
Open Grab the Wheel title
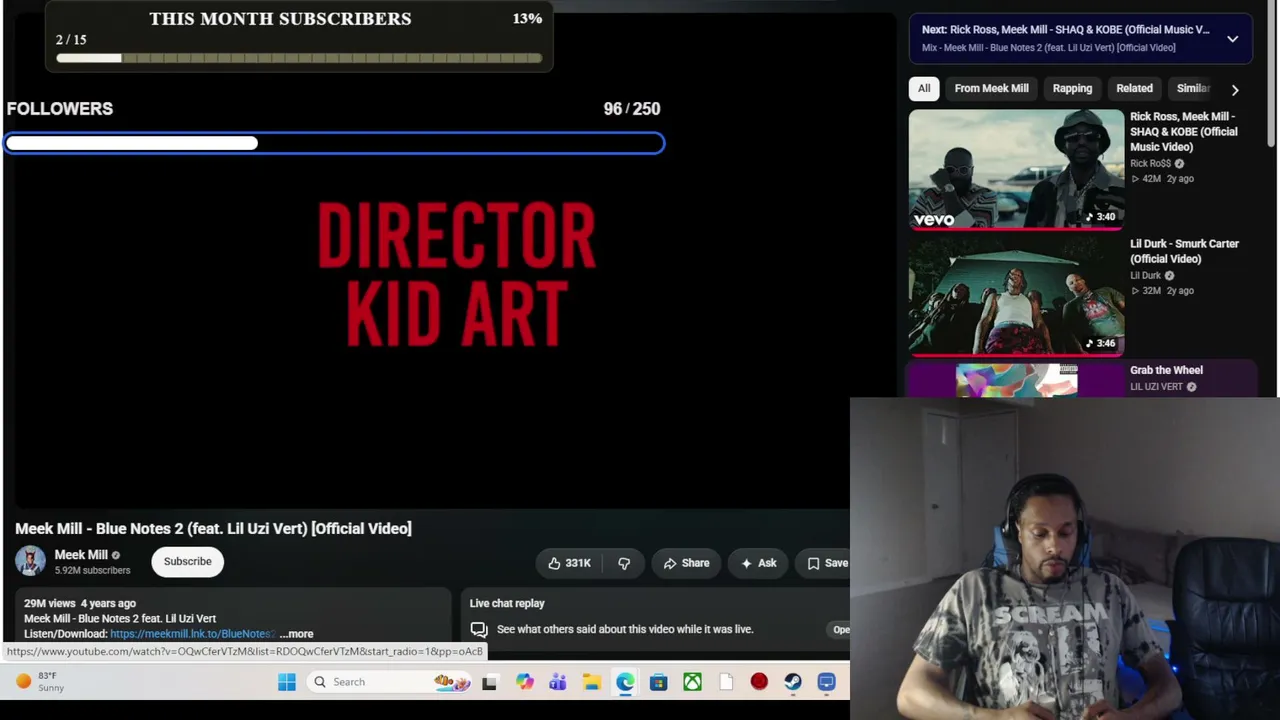pos(1166,371)
